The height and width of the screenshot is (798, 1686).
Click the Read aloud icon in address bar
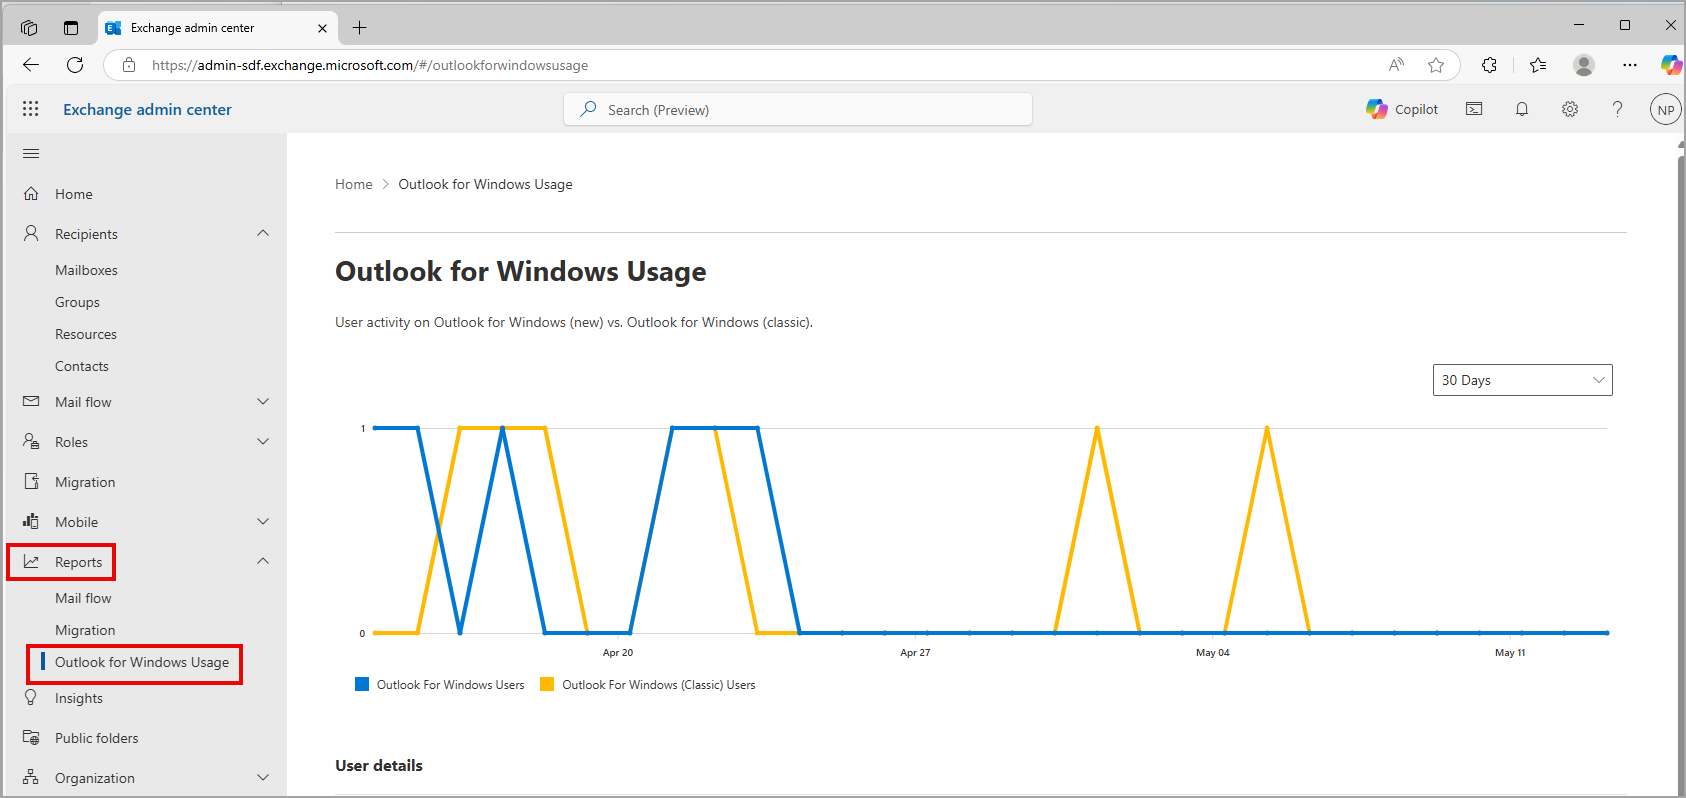pos(1397,65)
